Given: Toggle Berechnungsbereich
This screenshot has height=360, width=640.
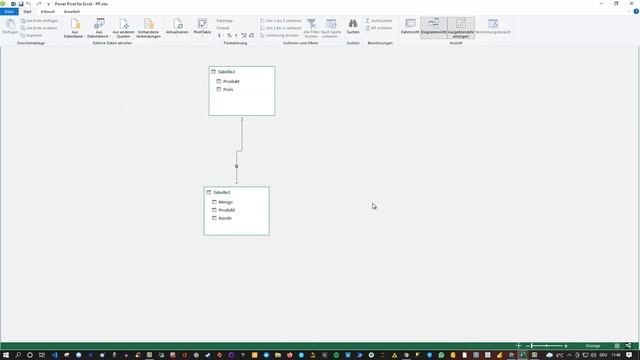Looking at the screenshot, I should pos(493,26).
